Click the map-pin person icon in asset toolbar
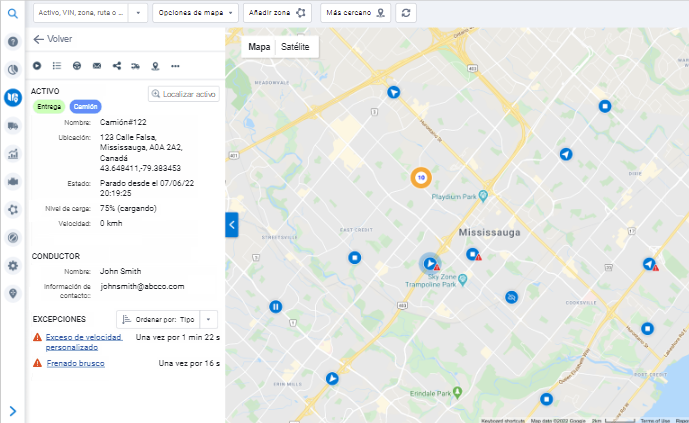689x423 pixels. click(x=155, y=66)
